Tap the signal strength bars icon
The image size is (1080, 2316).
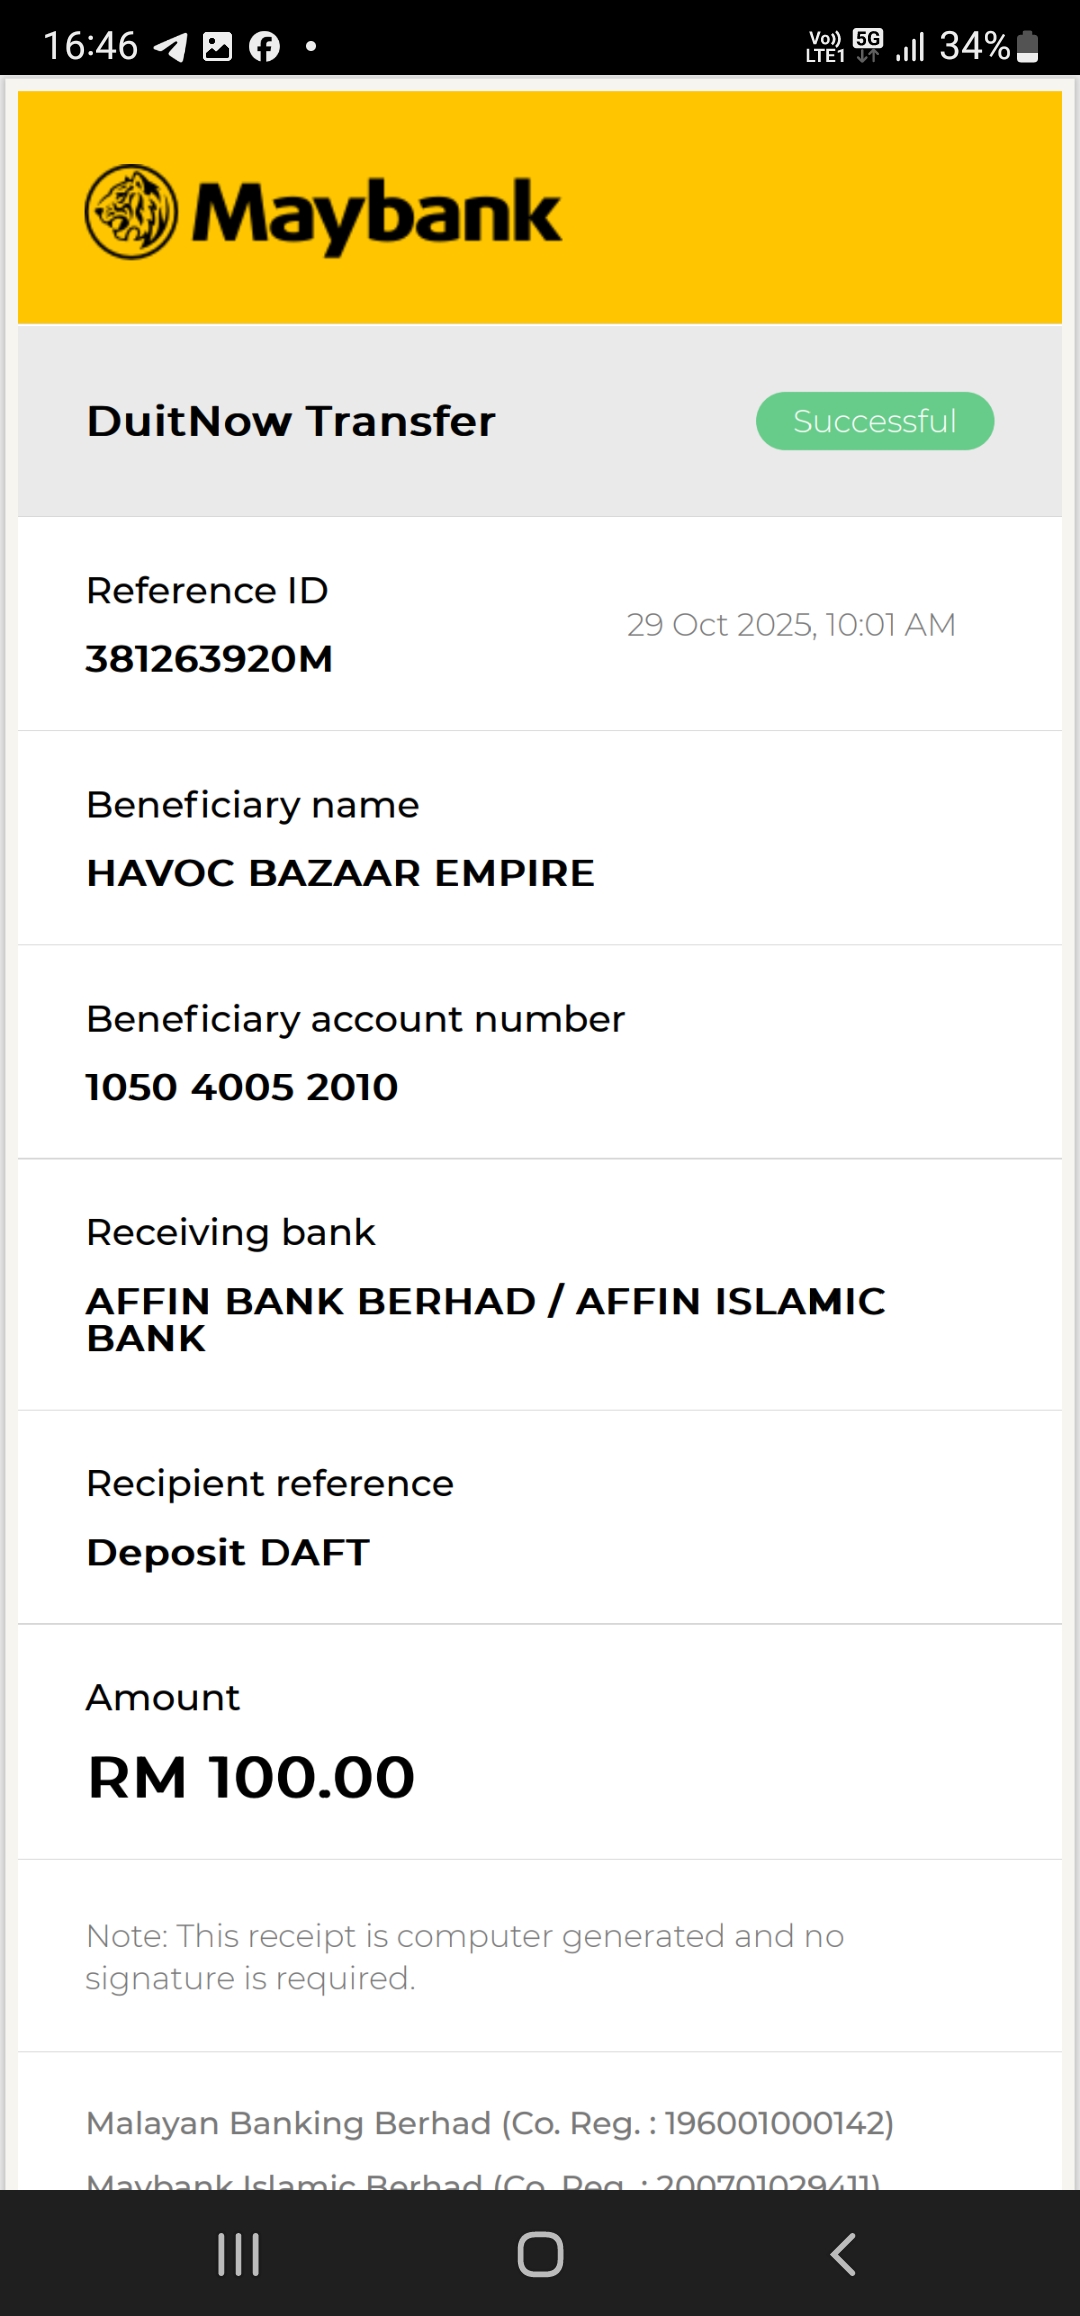(910, 46)
